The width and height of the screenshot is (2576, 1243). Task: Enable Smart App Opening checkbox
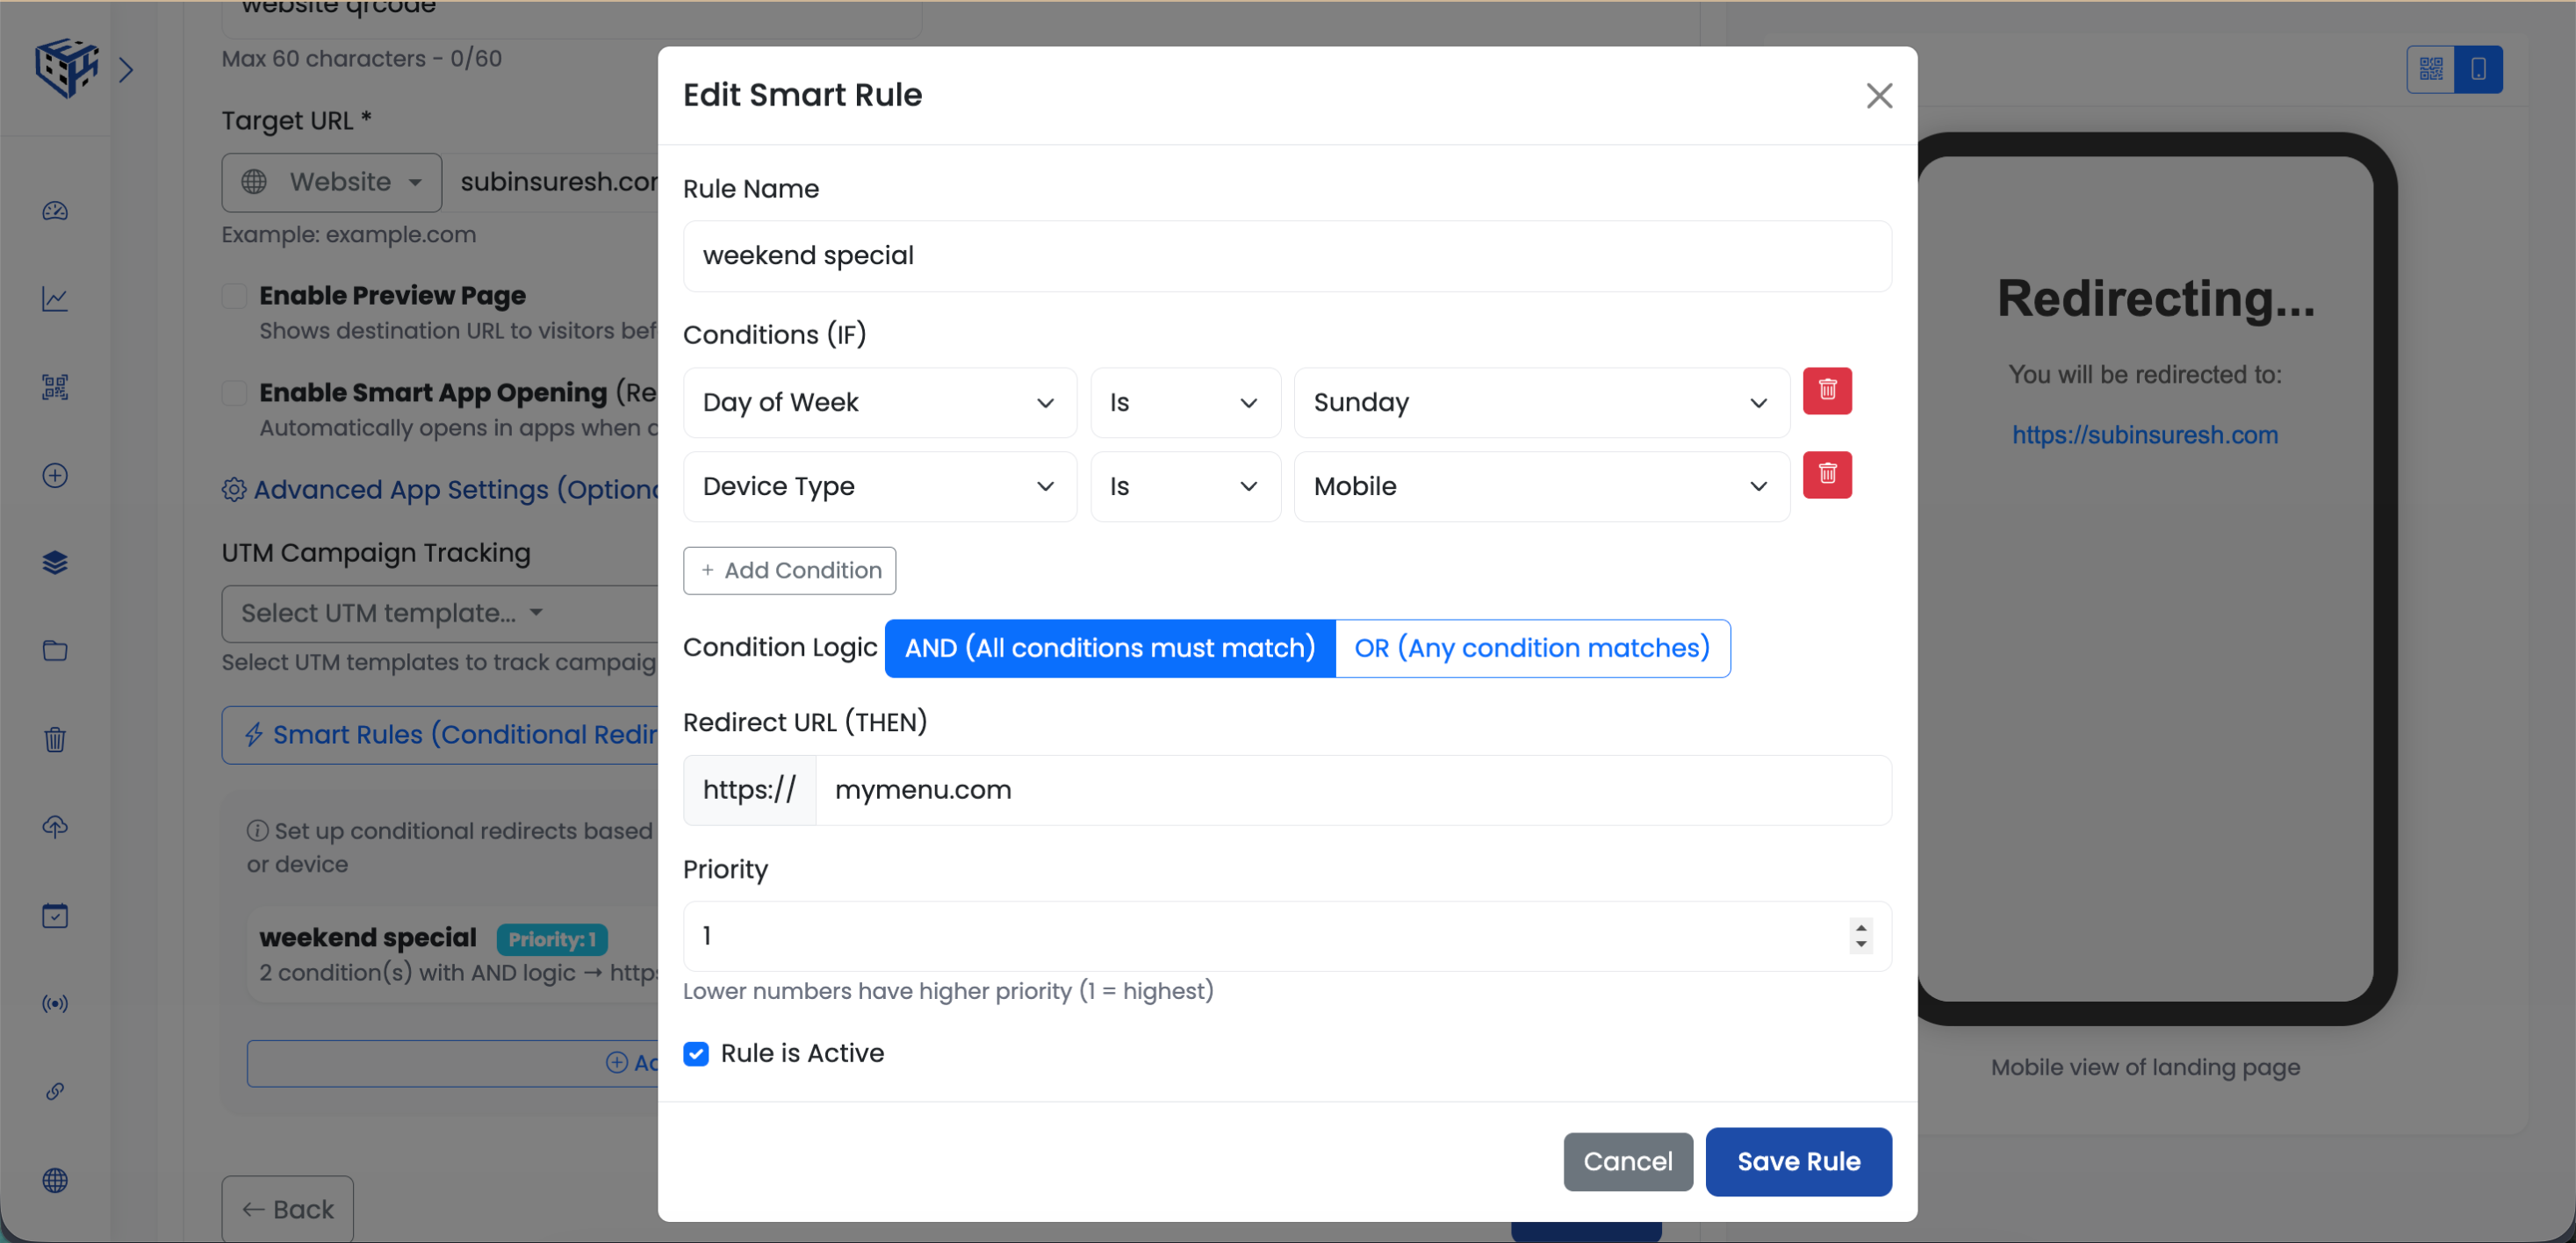[x=233, y=392]
